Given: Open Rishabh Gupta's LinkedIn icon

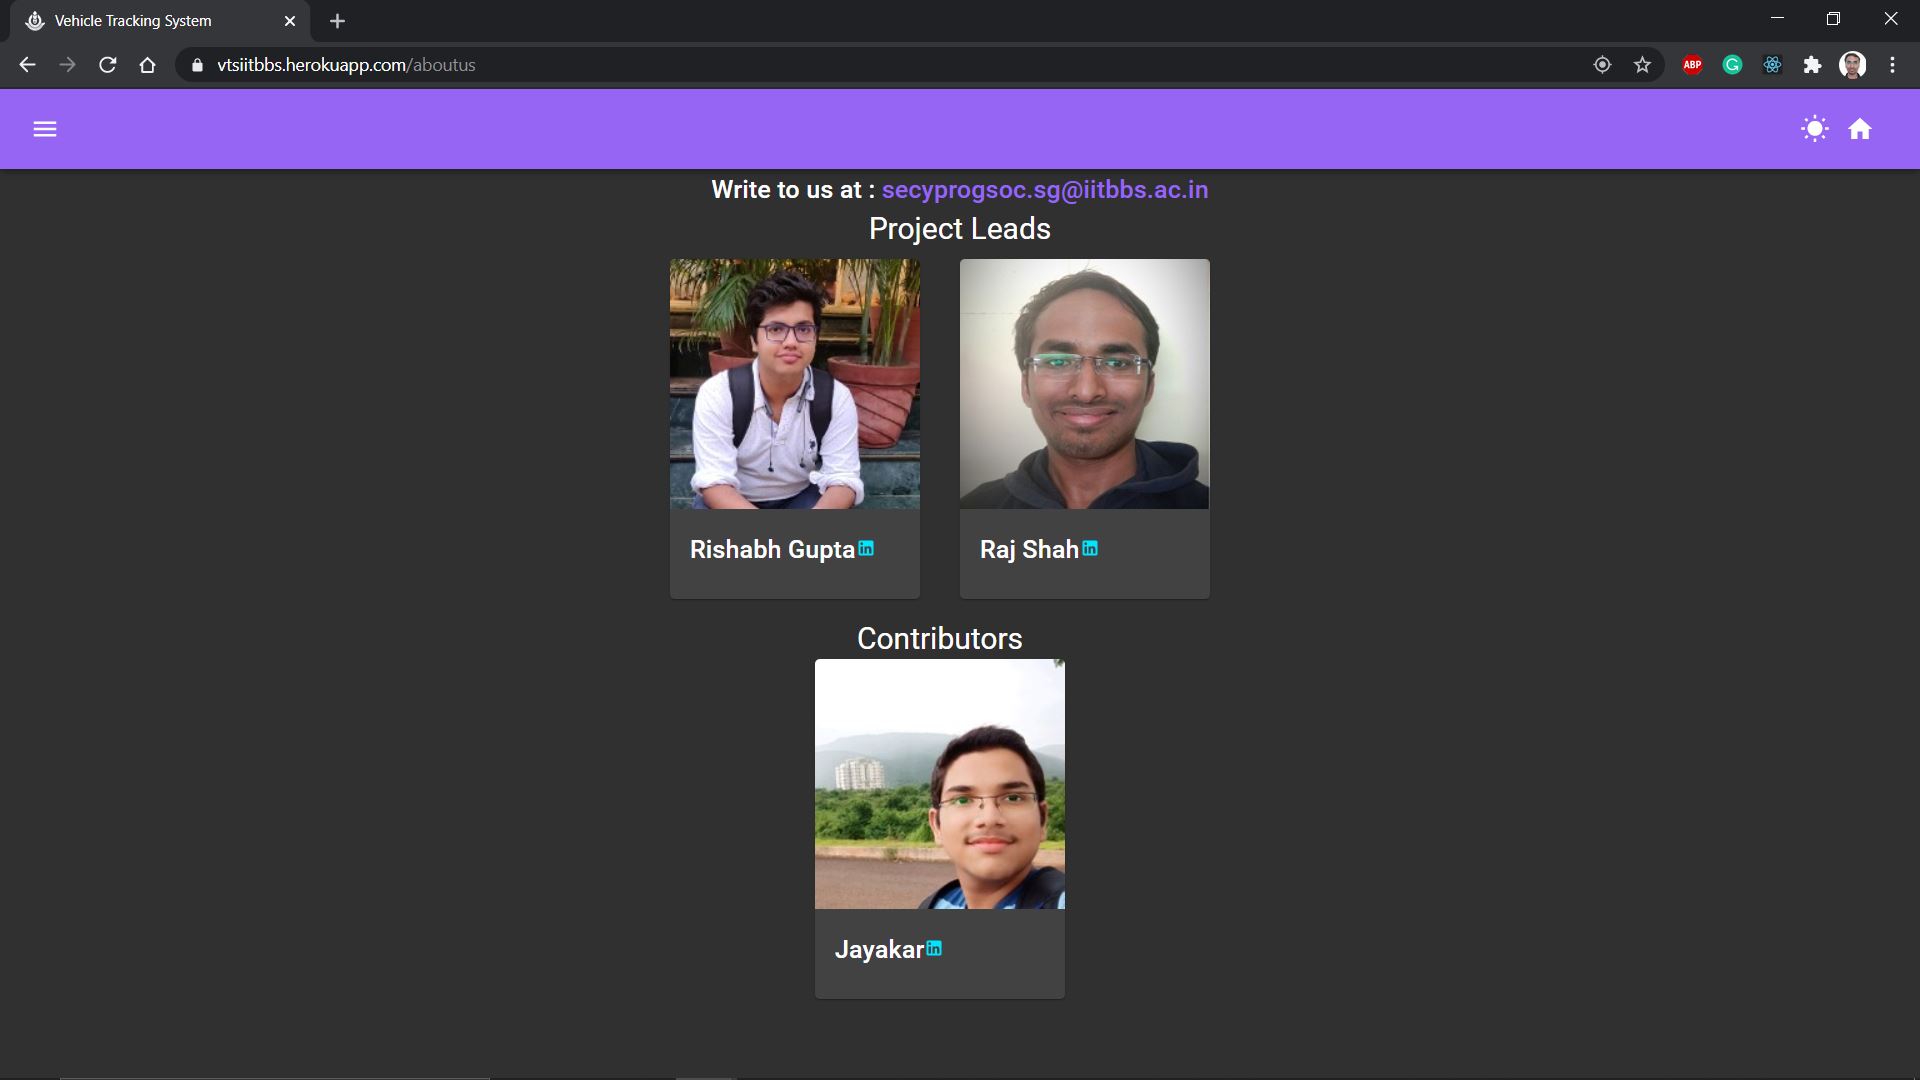Looking at the screenshot, I should tap(866, 548).
